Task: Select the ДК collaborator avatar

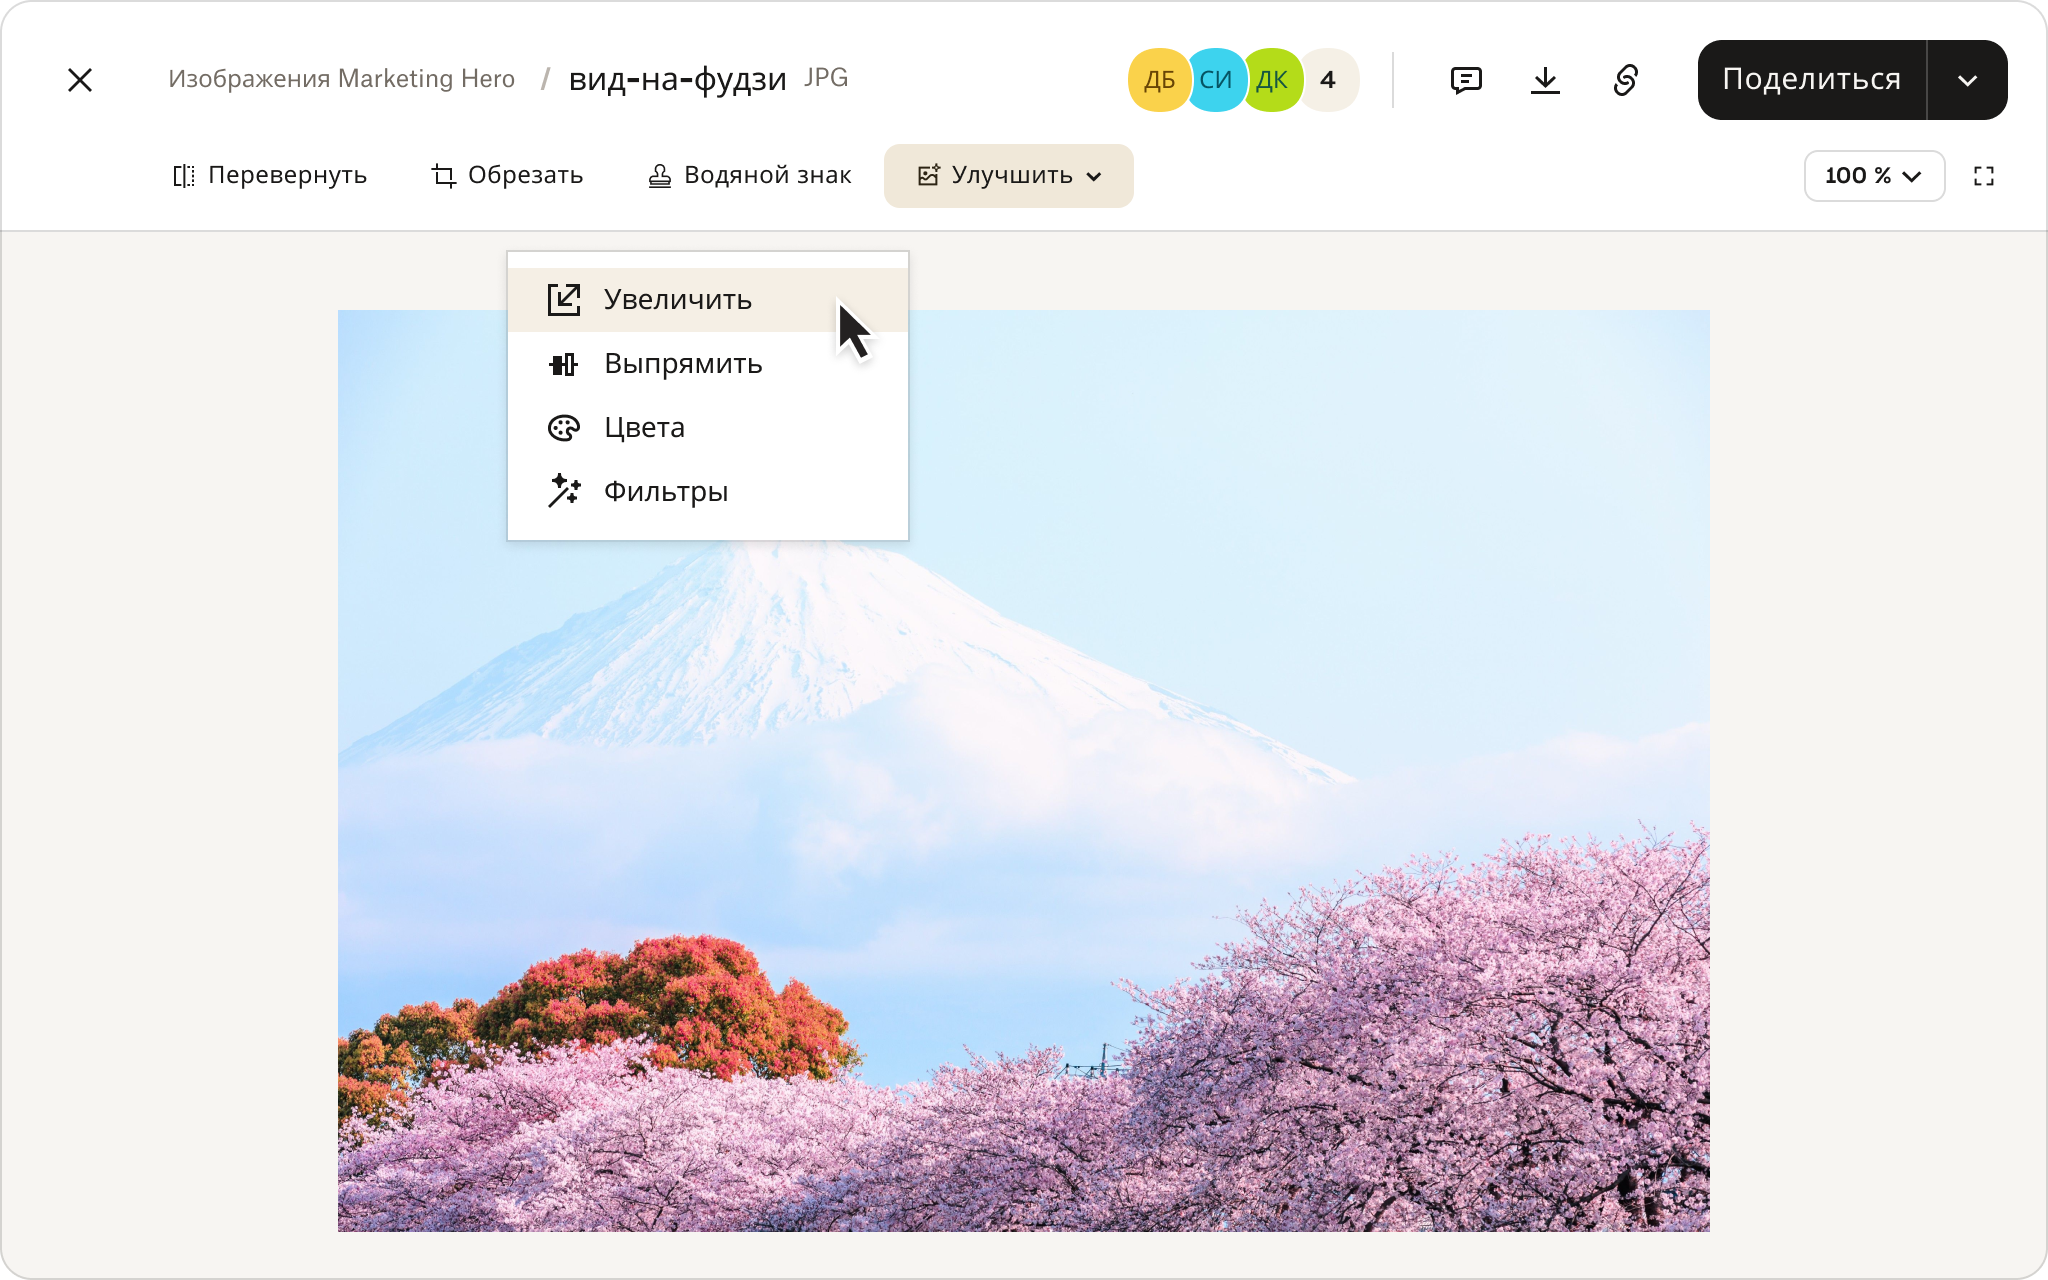Action: 1271,80
